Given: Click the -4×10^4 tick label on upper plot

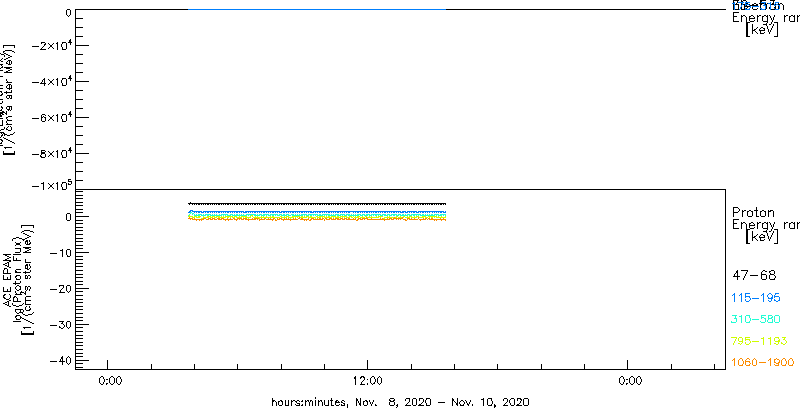Looking at the screenshot, I should pos(51,82).
